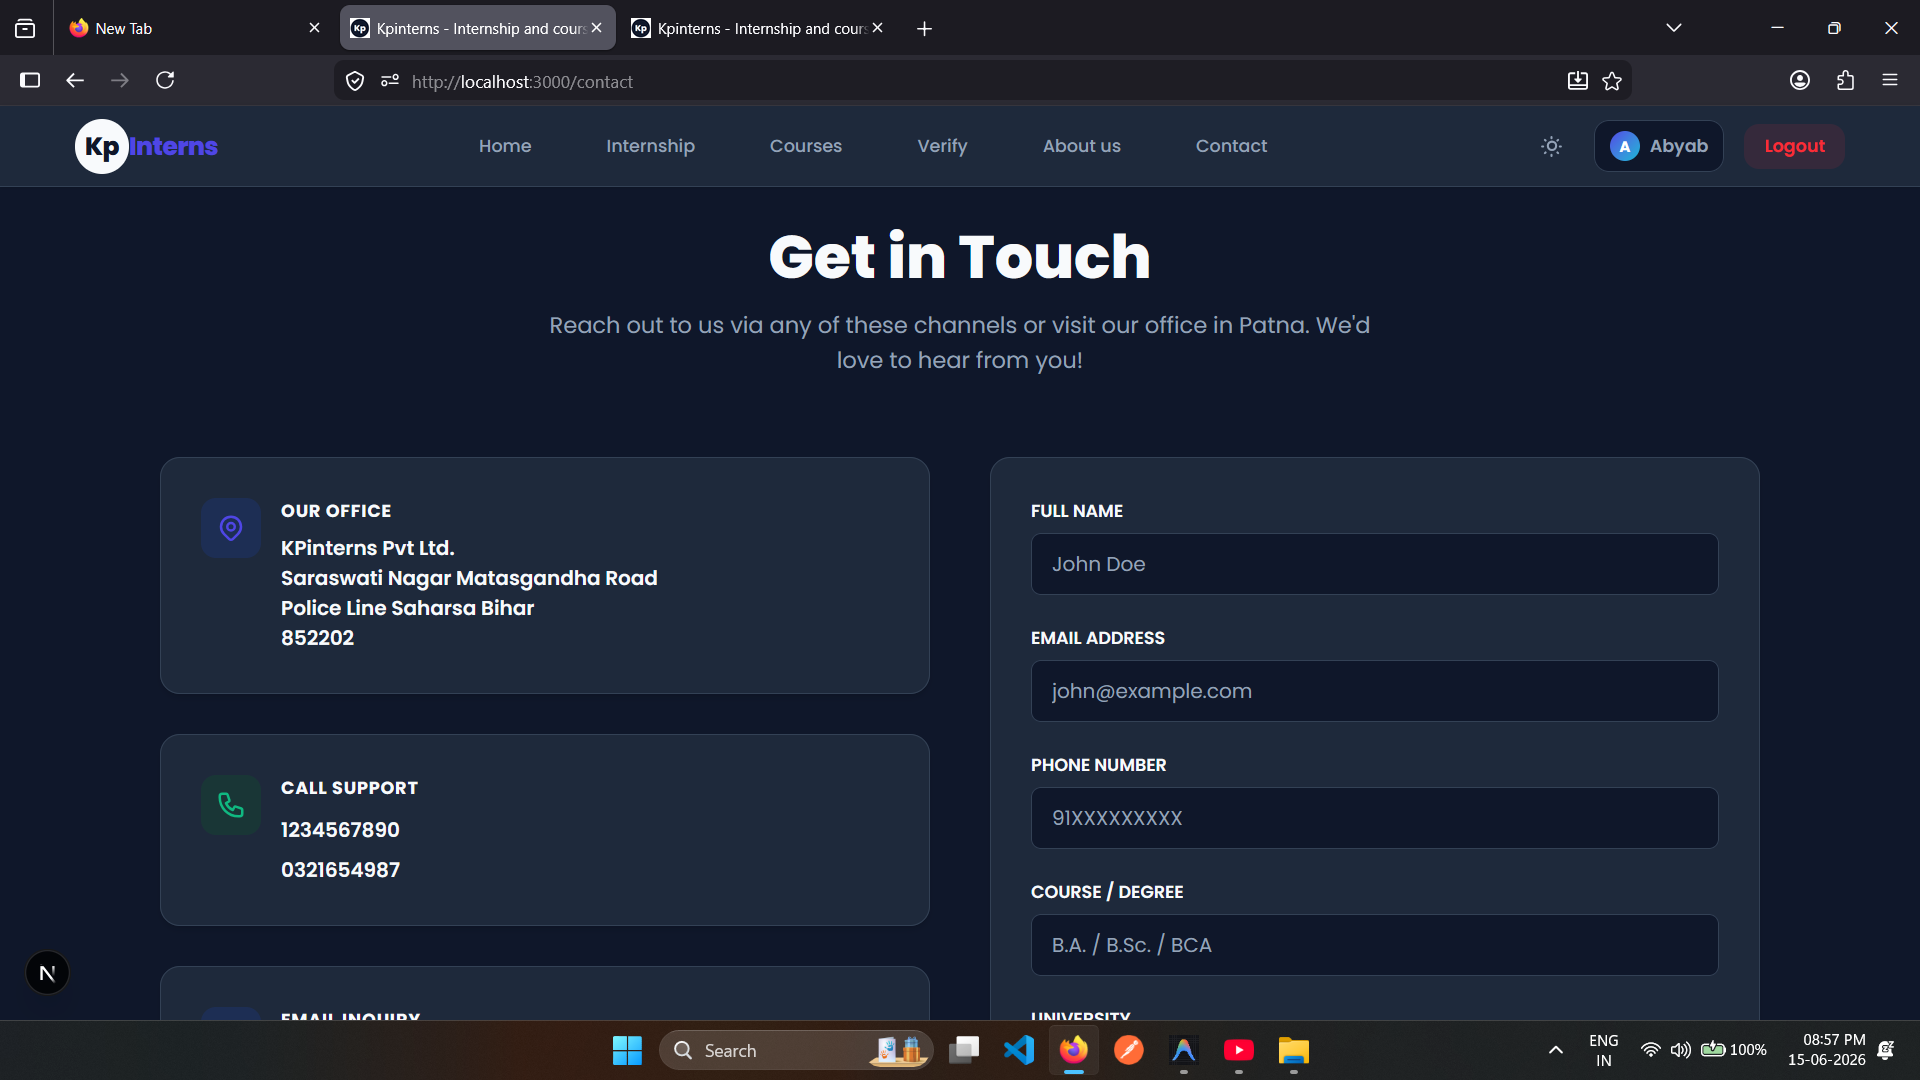Click the install app icon in address bar
The height and width of the screenshot is (1080, 1920).
pos(1577,81)
